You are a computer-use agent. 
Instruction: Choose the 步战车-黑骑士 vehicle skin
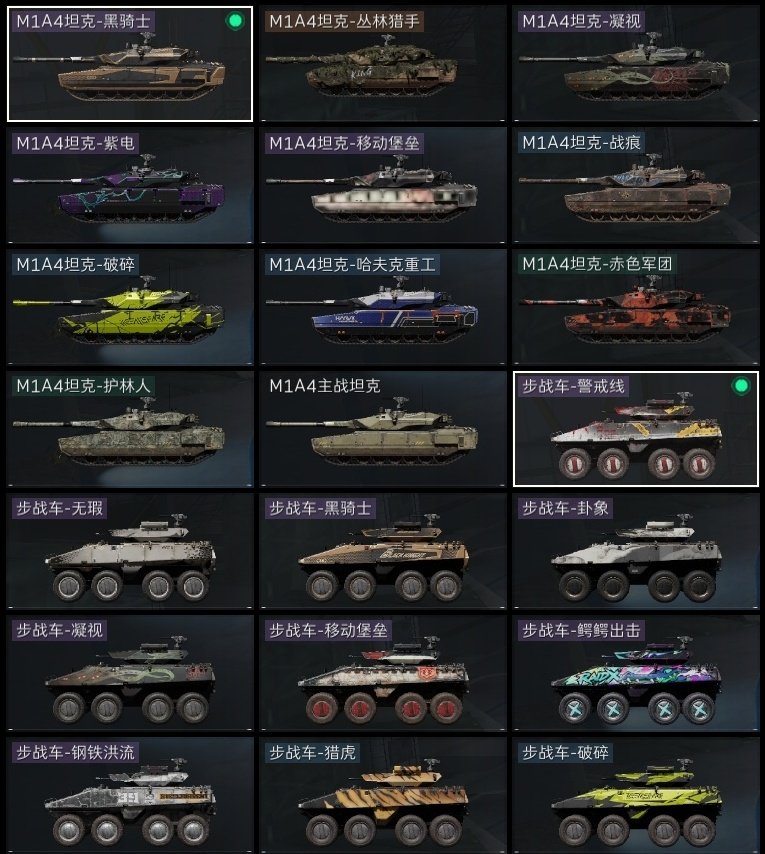[383, 551]
